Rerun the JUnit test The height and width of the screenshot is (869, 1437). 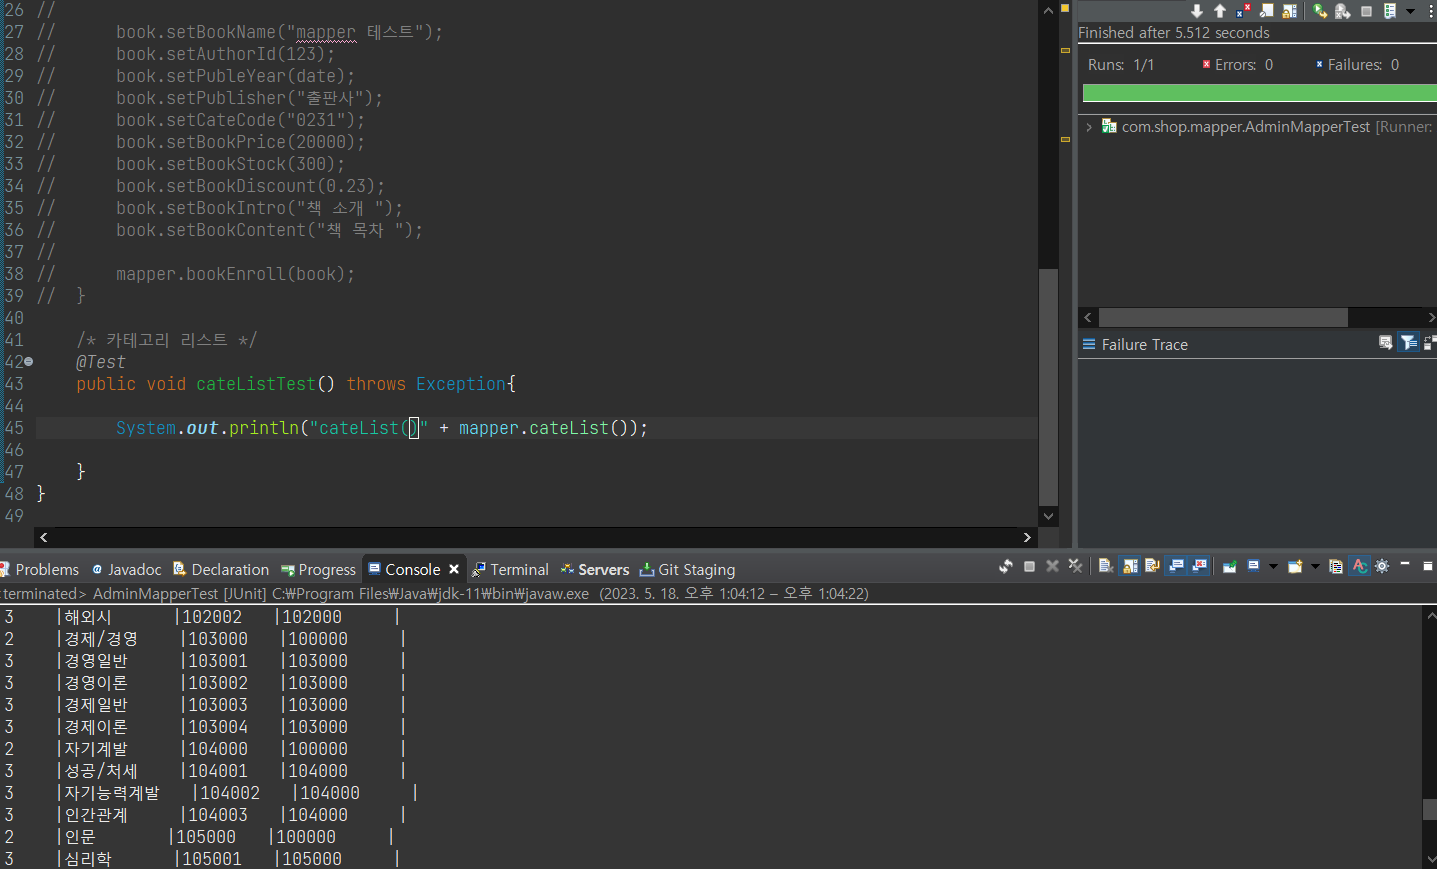[x=1320, y=11]
